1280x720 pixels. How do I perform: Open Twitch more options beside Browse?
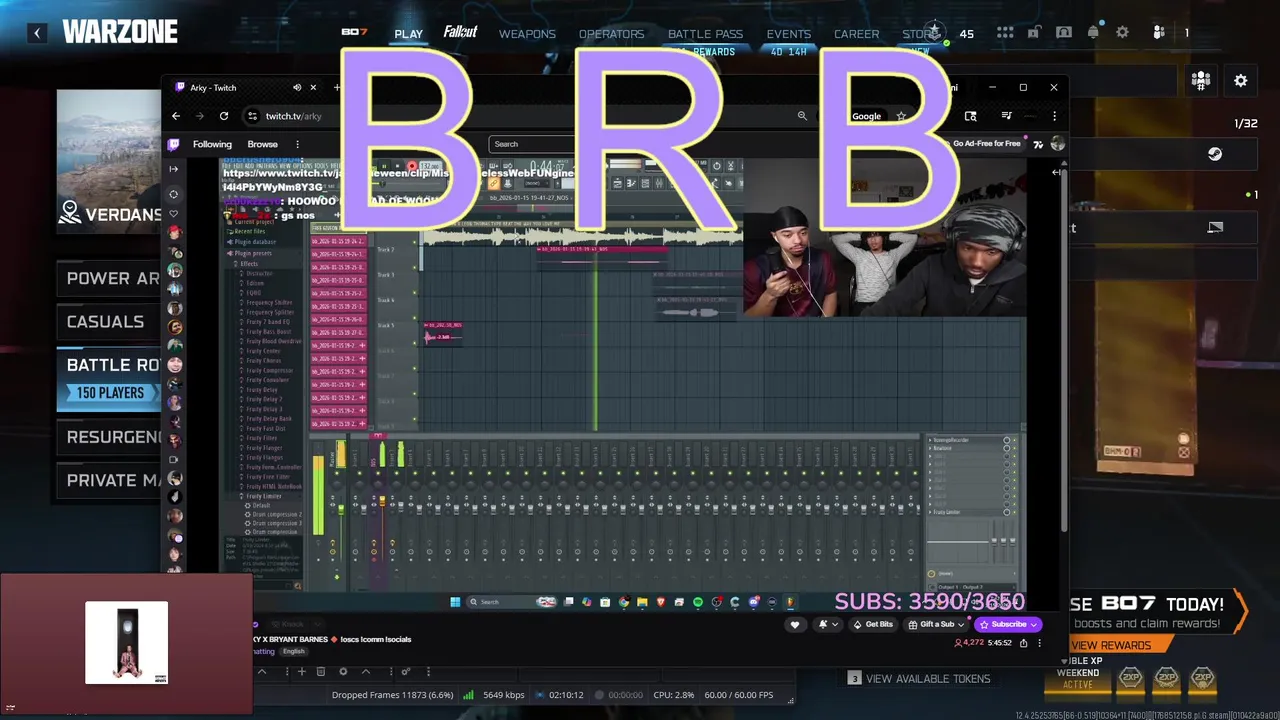click(x=298, y=144)
